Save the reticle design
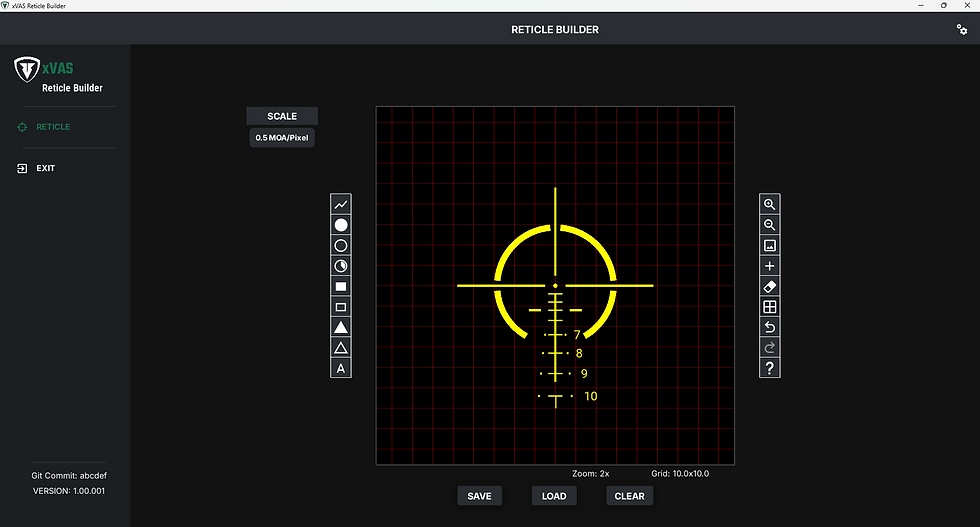This screenshot has height=527, width=980. [x=479, y=496]
